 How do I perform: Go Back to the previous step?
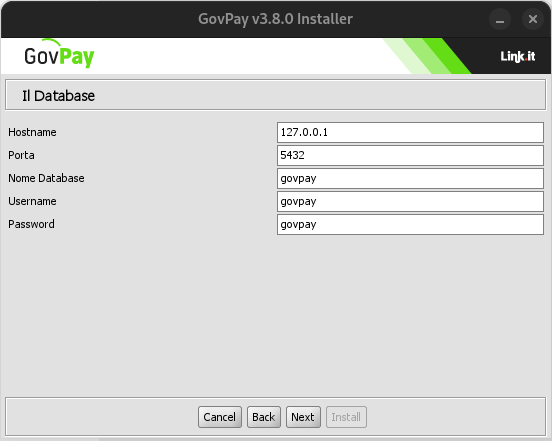[x=264, y=417]
